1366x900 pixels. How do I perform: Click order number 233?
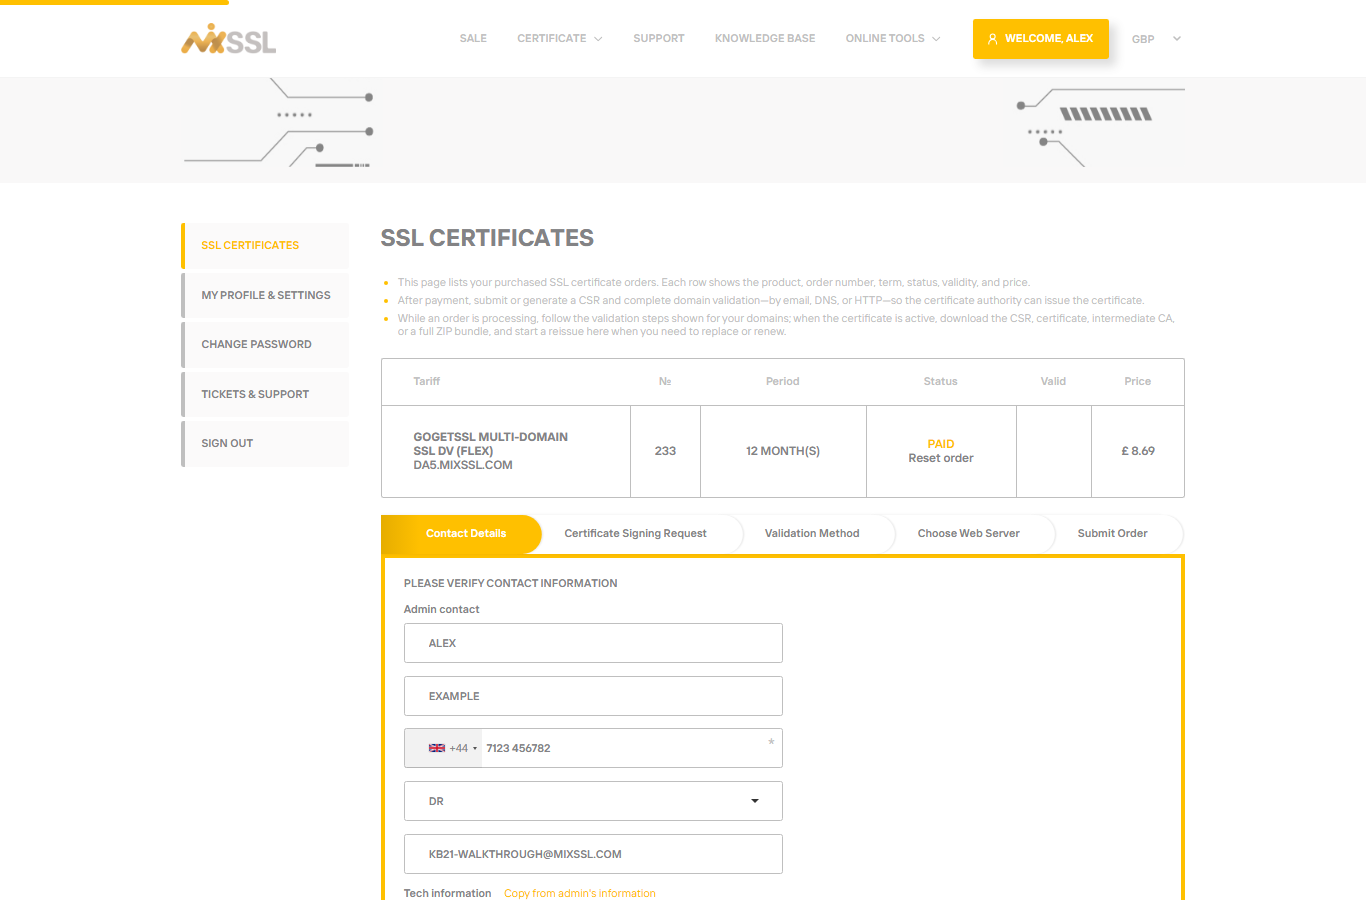point(665,451)
